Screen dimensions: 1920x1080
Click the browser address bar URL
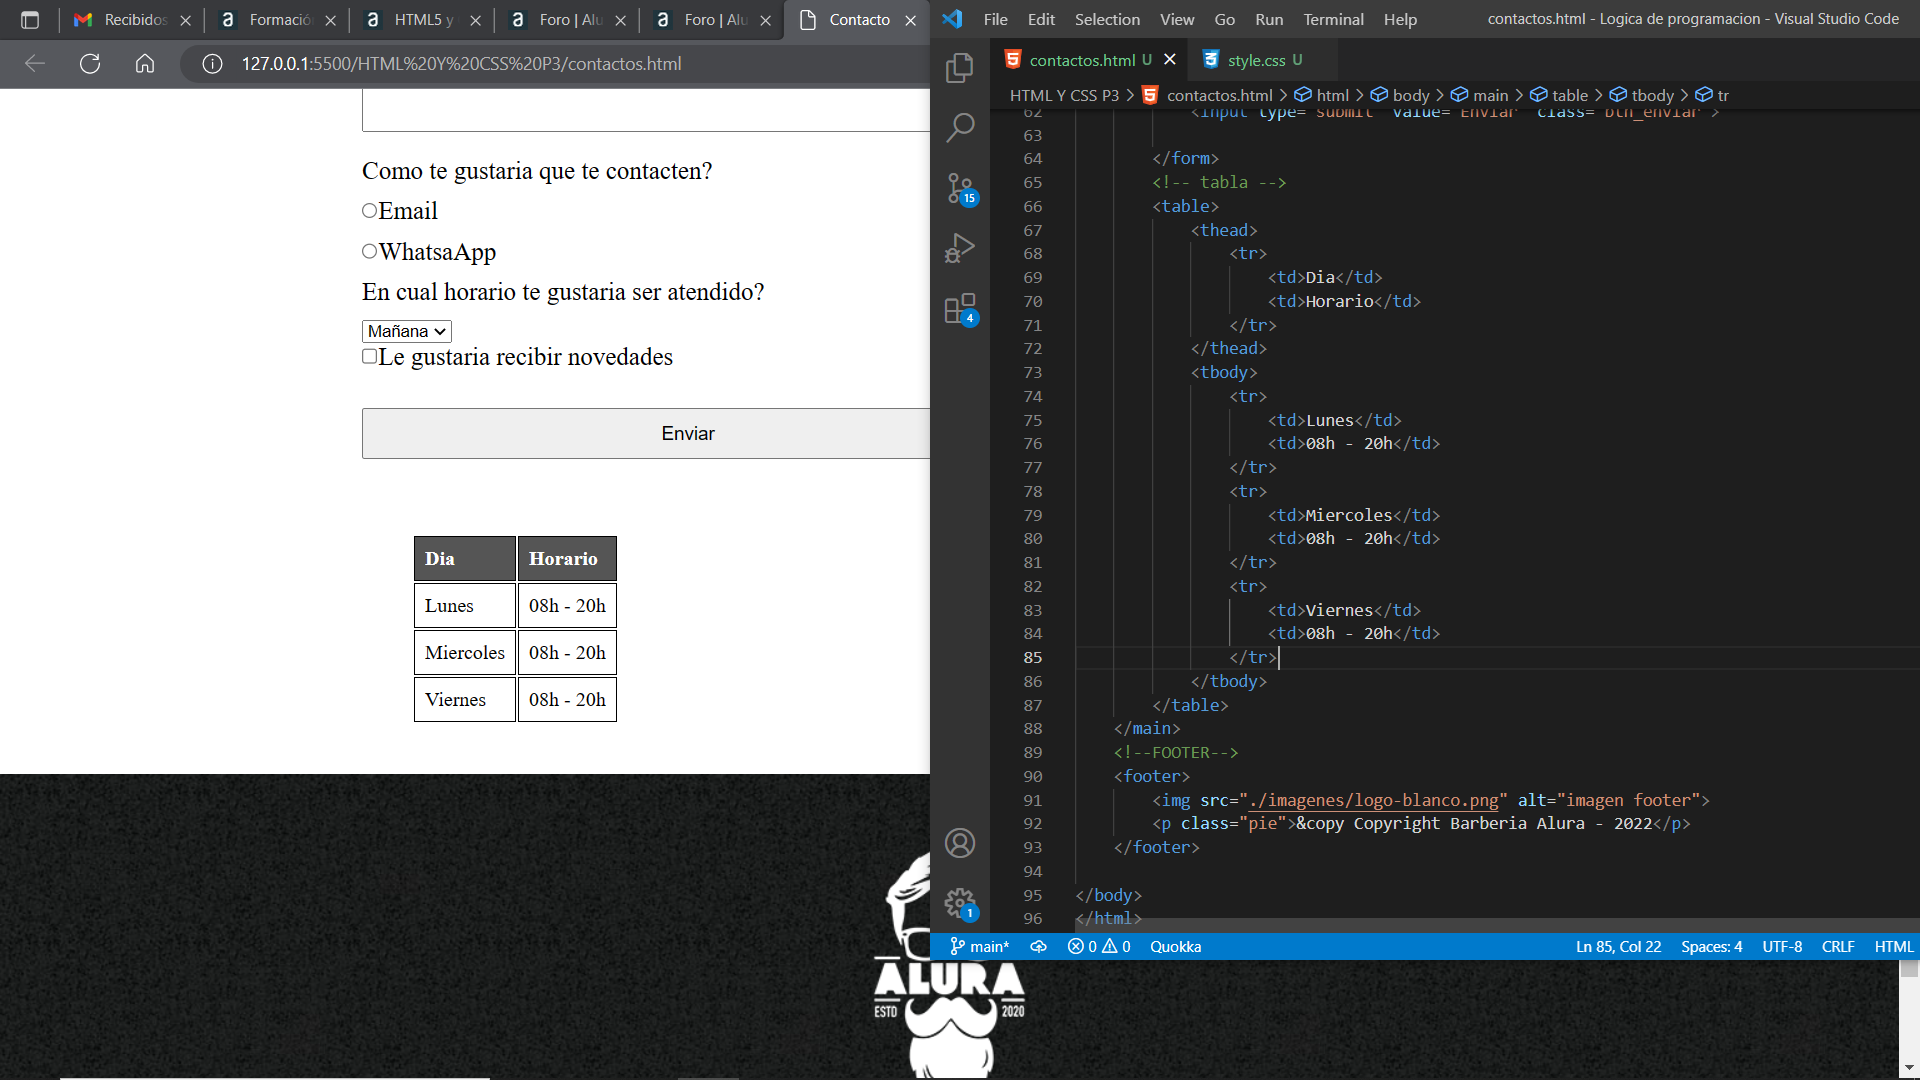[x=461, y=64]
